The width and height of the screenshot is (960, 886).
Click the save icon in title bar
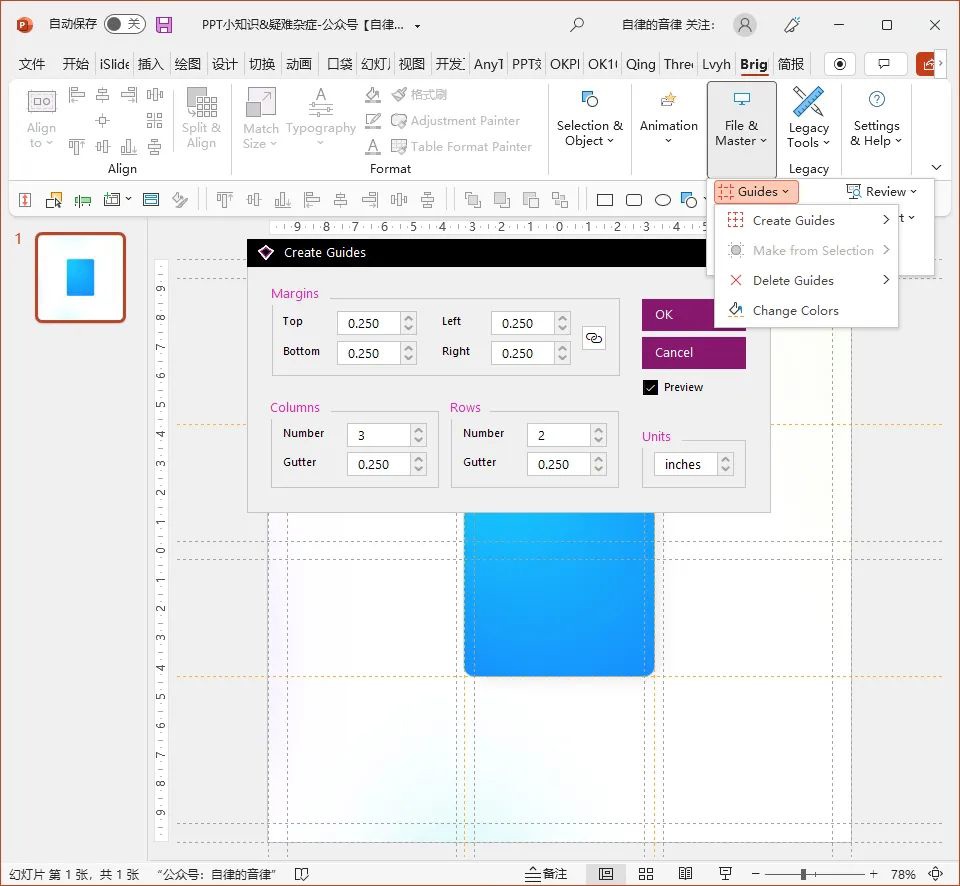point(164,25)
